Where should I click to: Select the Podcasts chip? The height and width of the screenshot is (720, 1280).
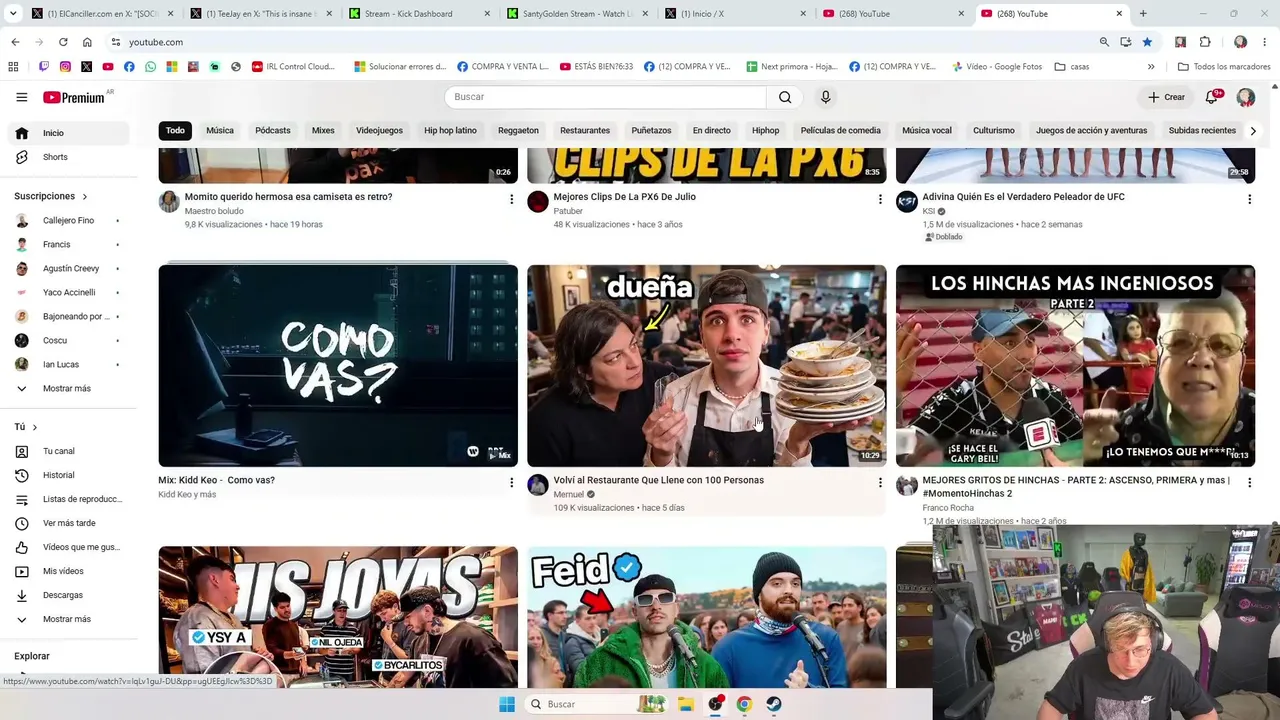click(x=273, y=130)
